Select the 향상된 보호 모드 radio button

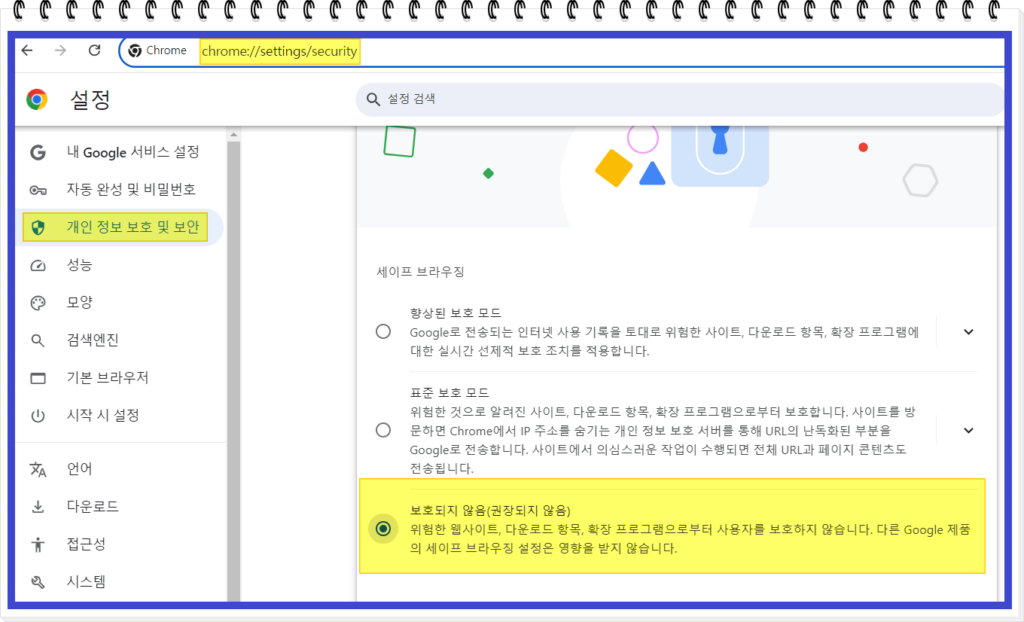pyautogui.click(x=383, y=331)
